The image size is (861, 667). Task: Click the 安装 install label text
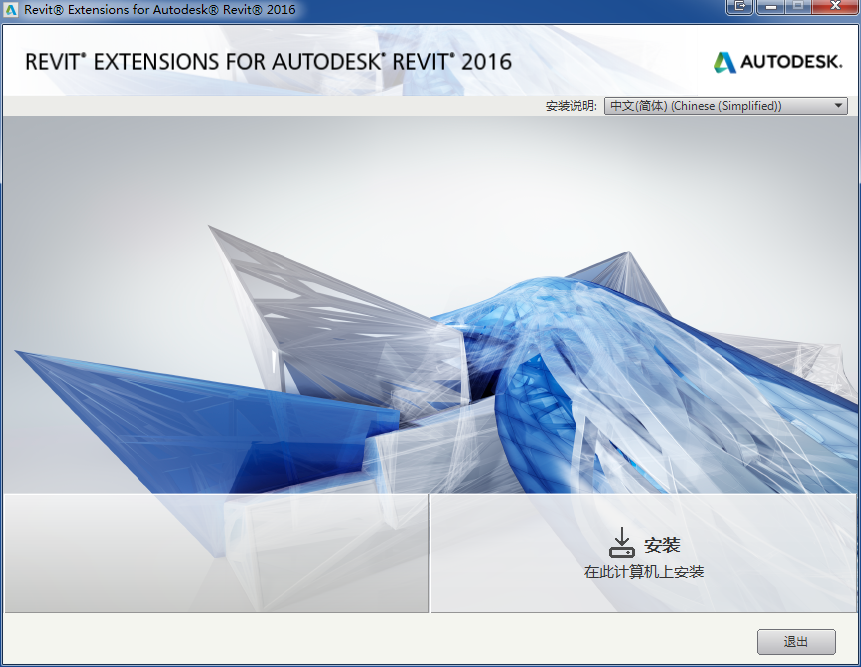662,545
